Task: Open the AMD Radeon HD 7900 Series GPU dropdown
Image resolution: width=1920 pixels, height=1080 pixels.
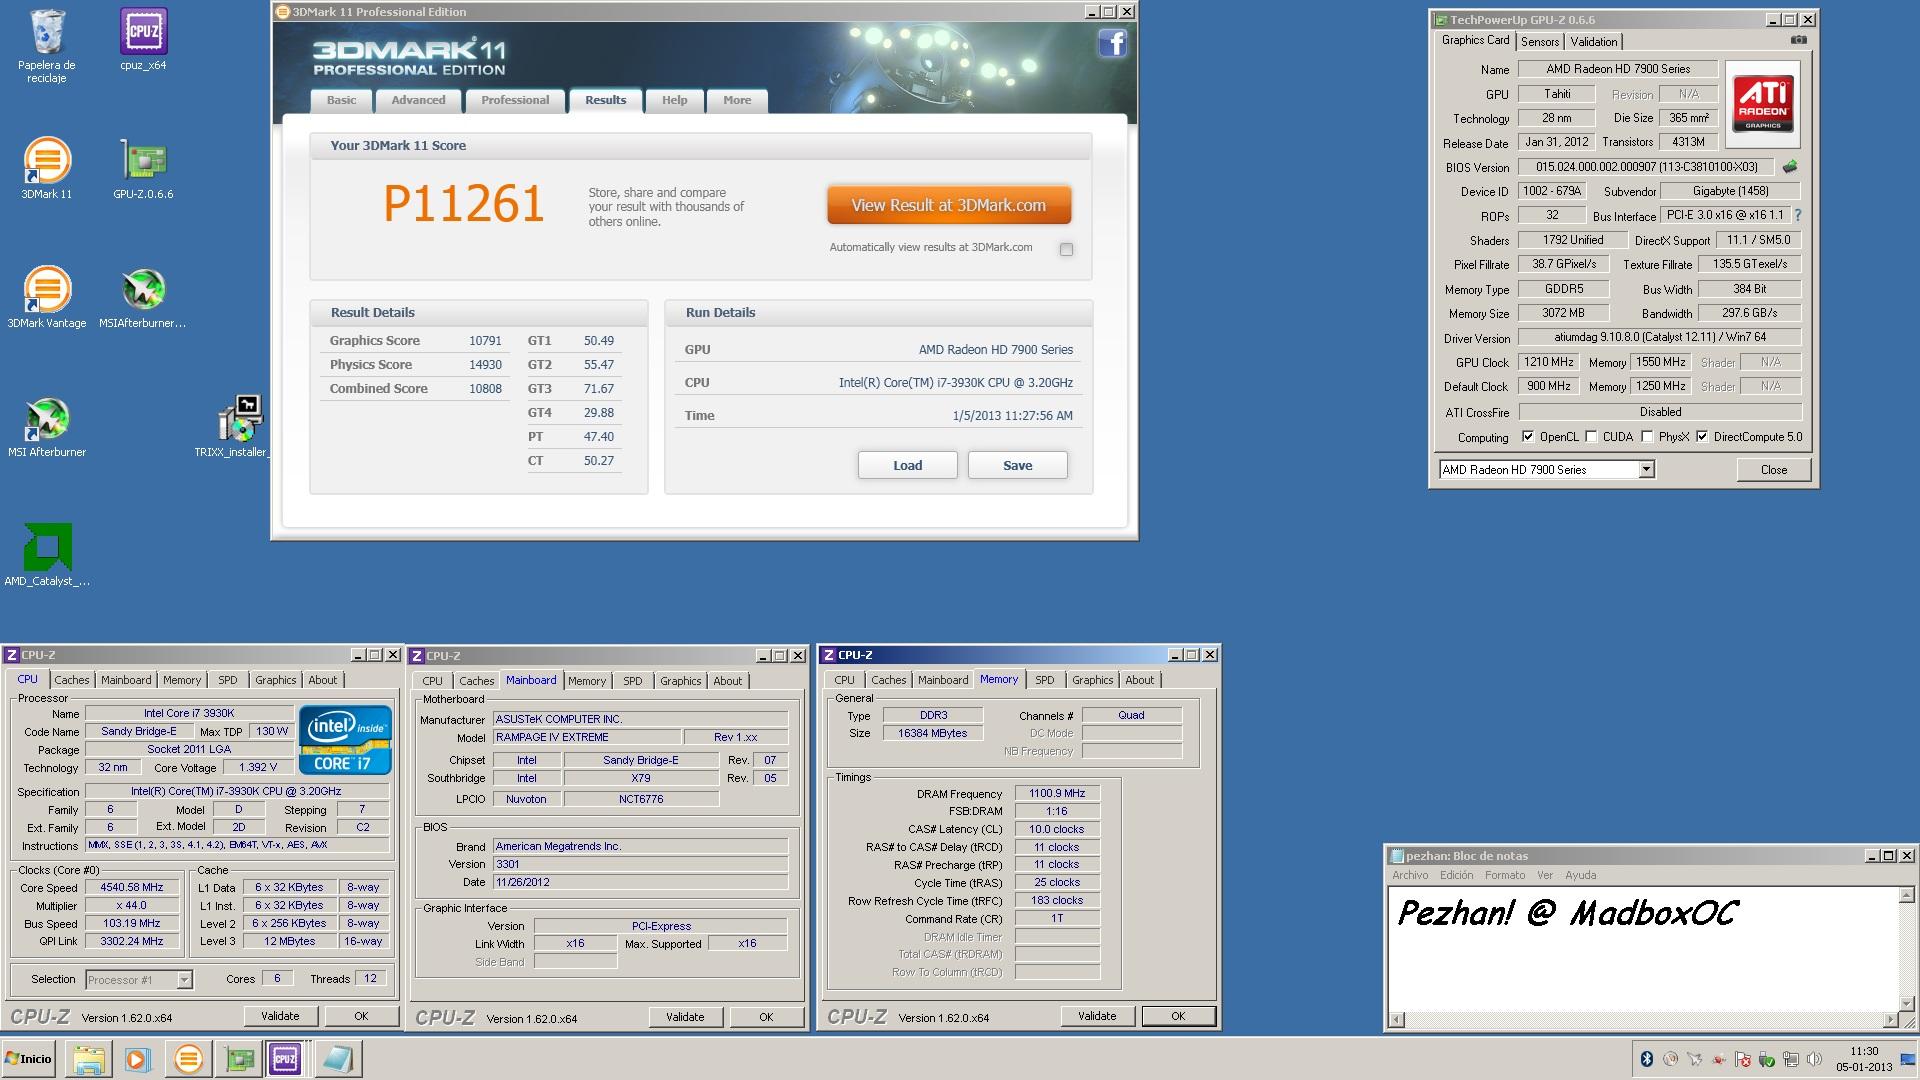Action: 1547,469
